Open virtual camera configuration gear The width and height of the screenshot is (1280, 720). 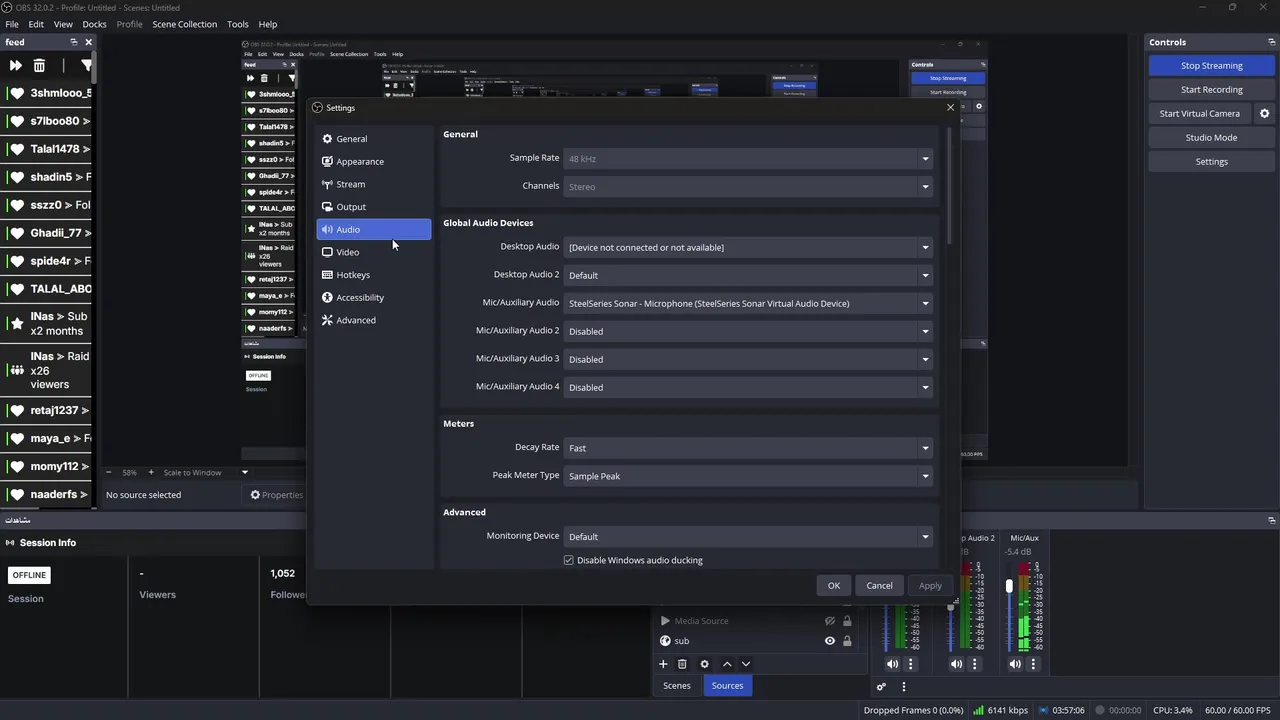pos(1264,114)
